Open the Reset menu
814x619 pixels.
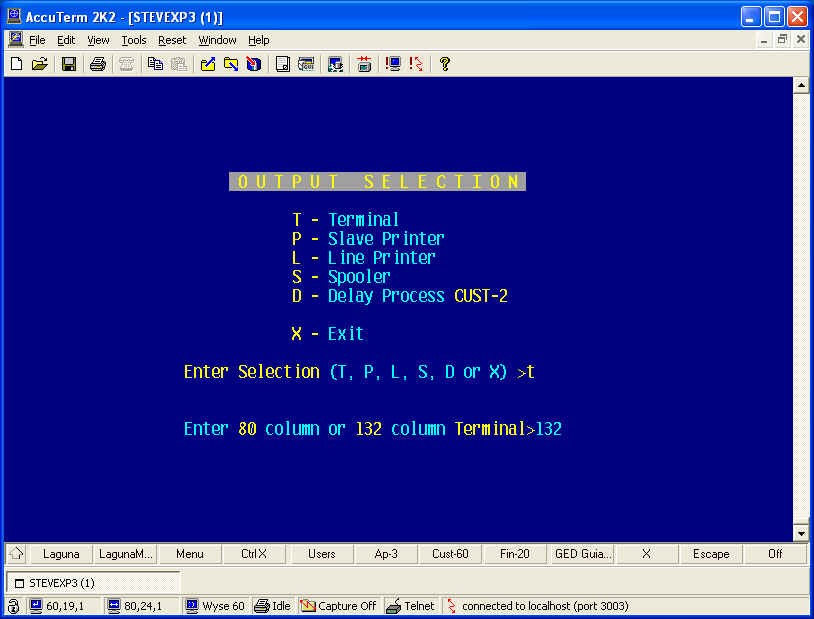coord(172,40)
